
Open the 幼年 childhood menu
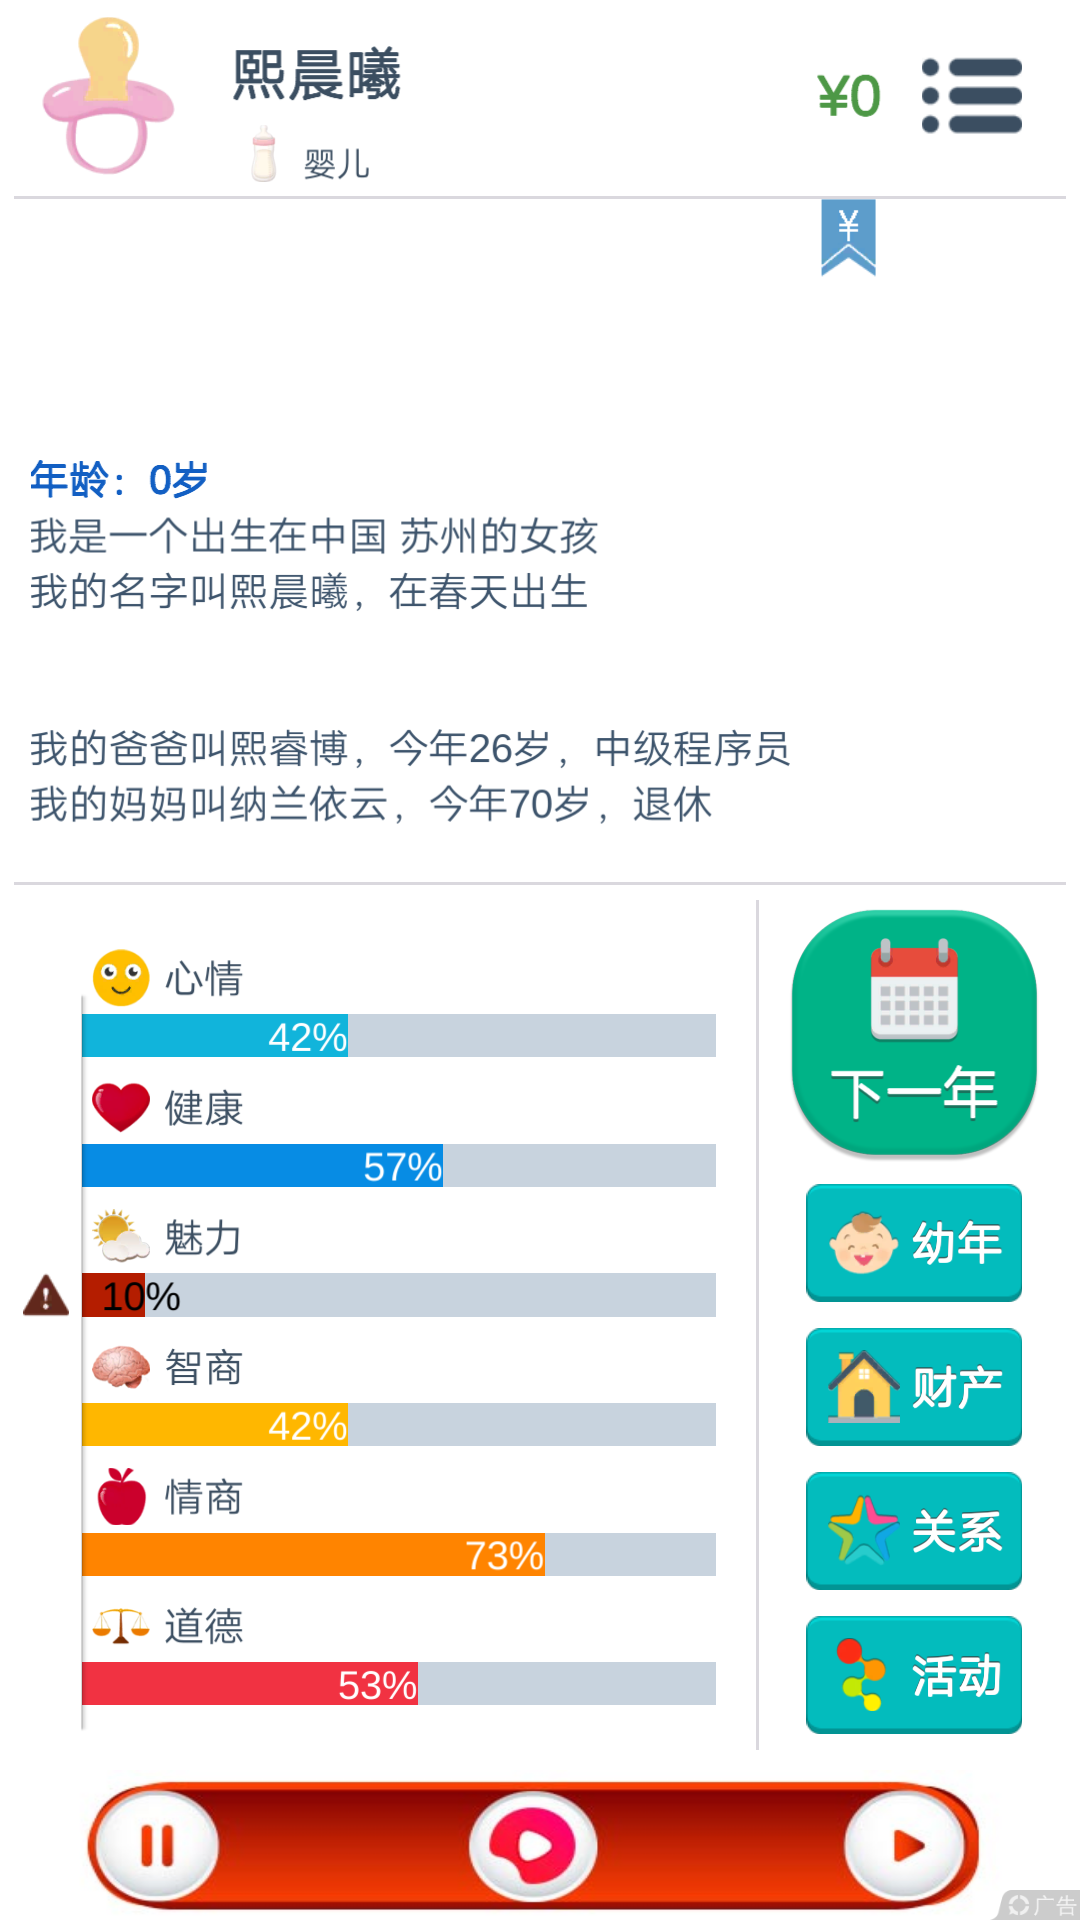pos(914,1243)
